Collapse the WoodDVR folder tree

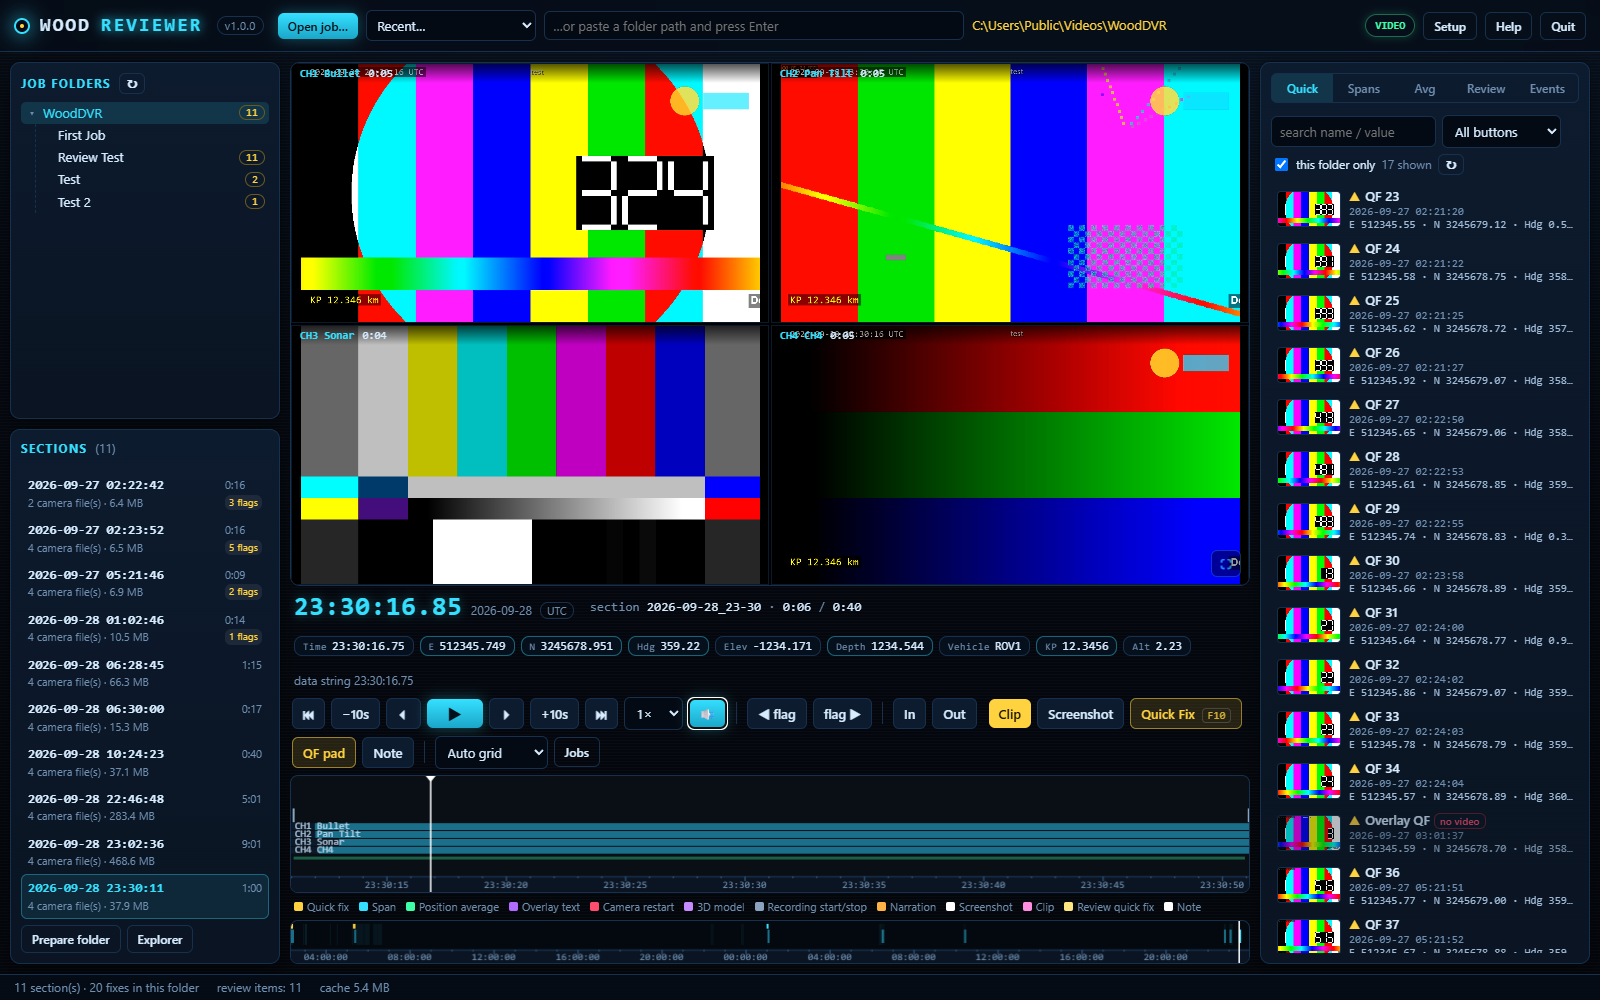32,114
